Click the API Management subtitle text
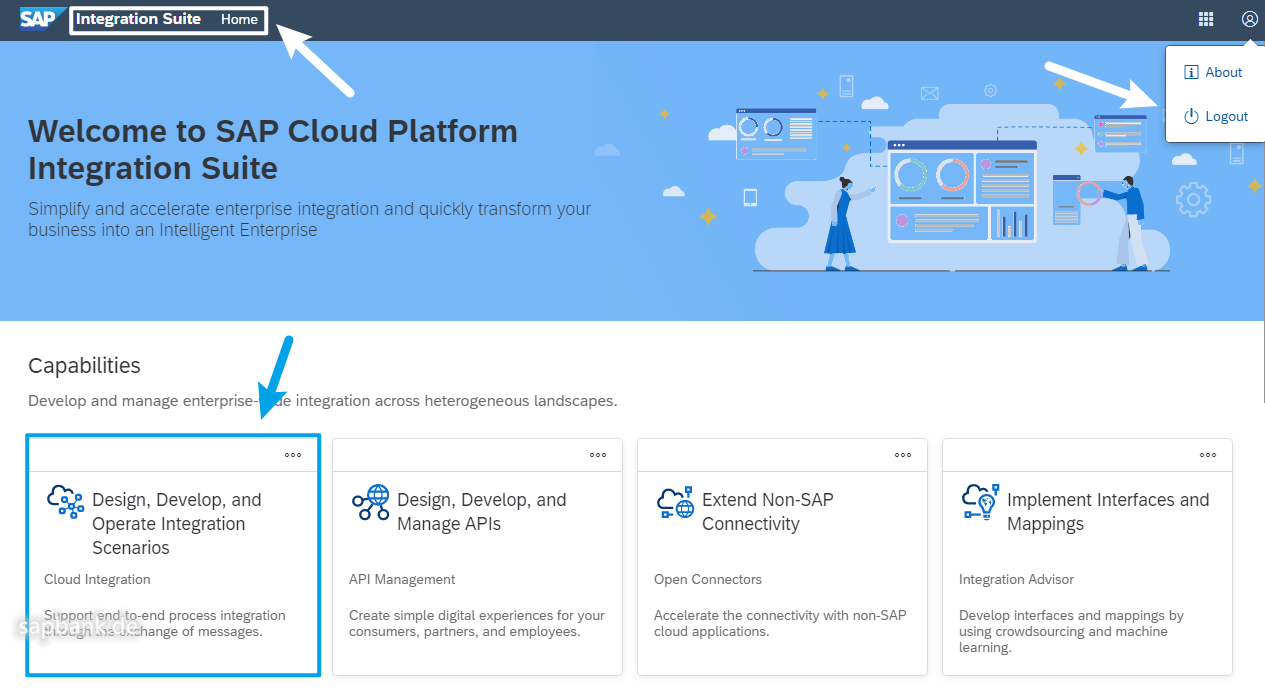1265x689 pixels. [402, 579]
